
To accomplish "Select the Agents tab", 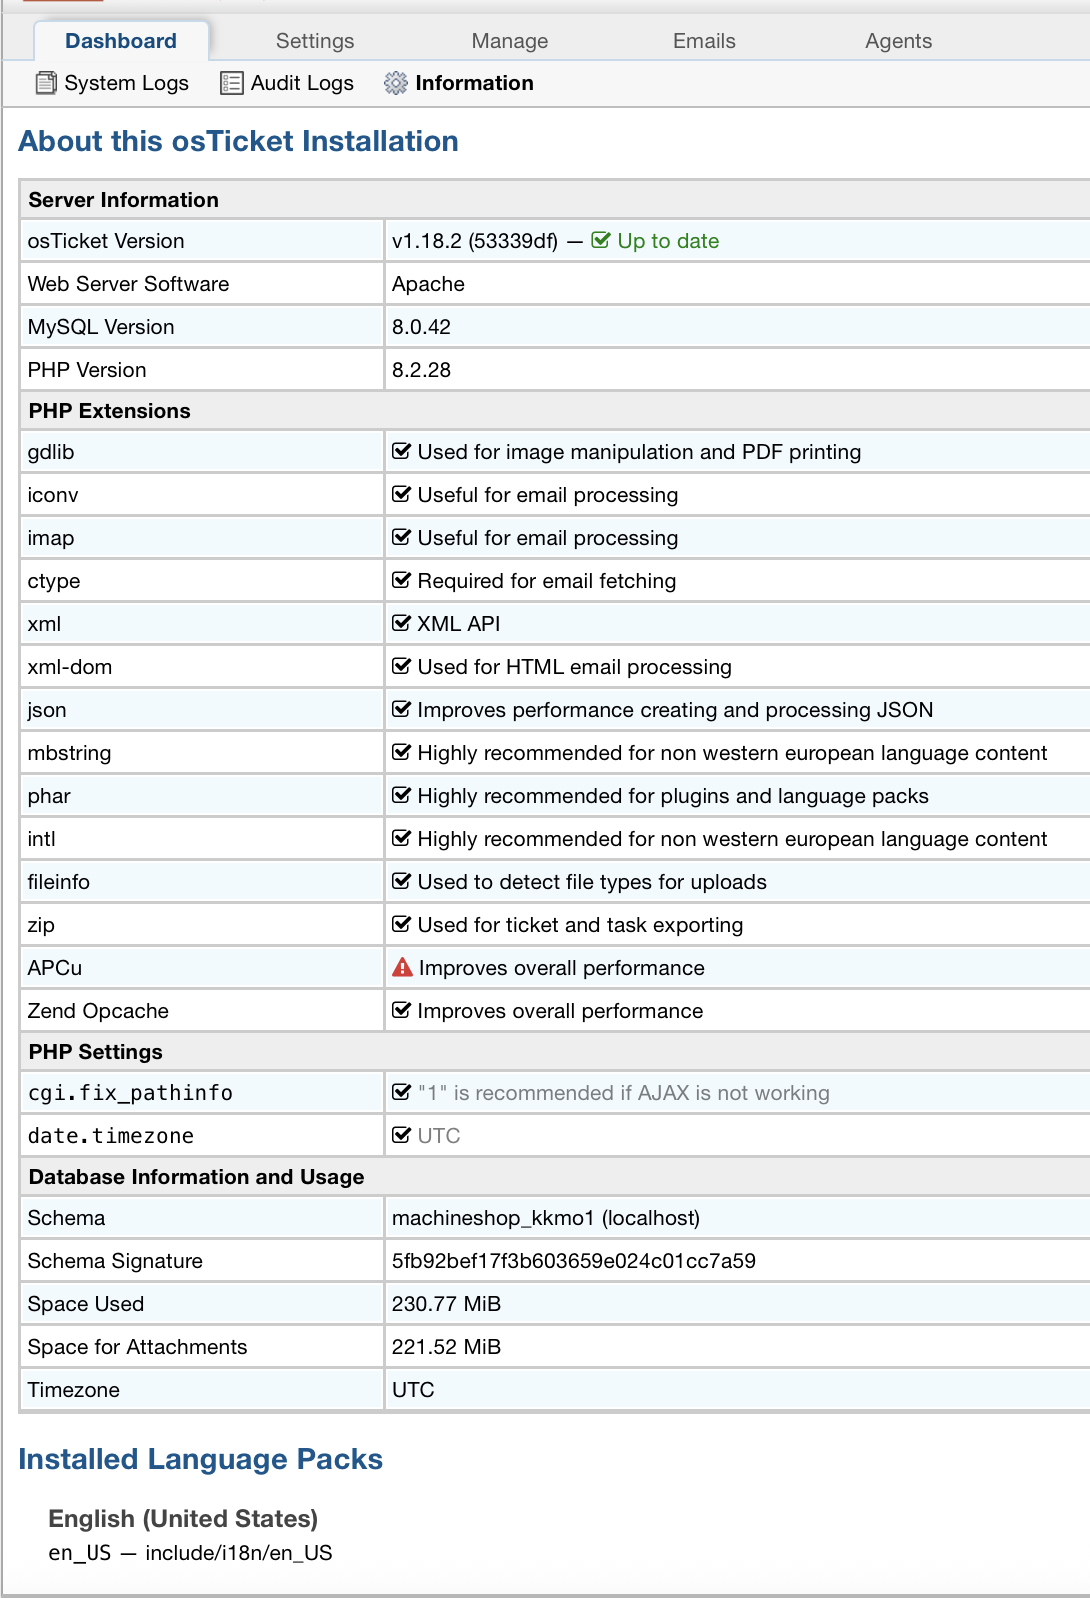I will [898, 41].
